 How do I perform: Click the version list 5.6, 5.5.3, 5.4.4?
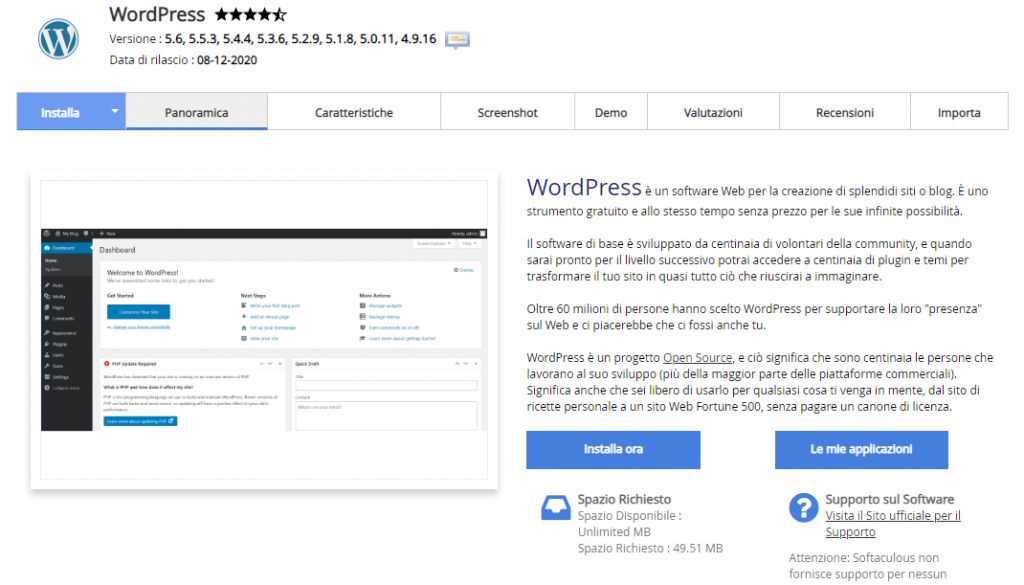[300, 39]
